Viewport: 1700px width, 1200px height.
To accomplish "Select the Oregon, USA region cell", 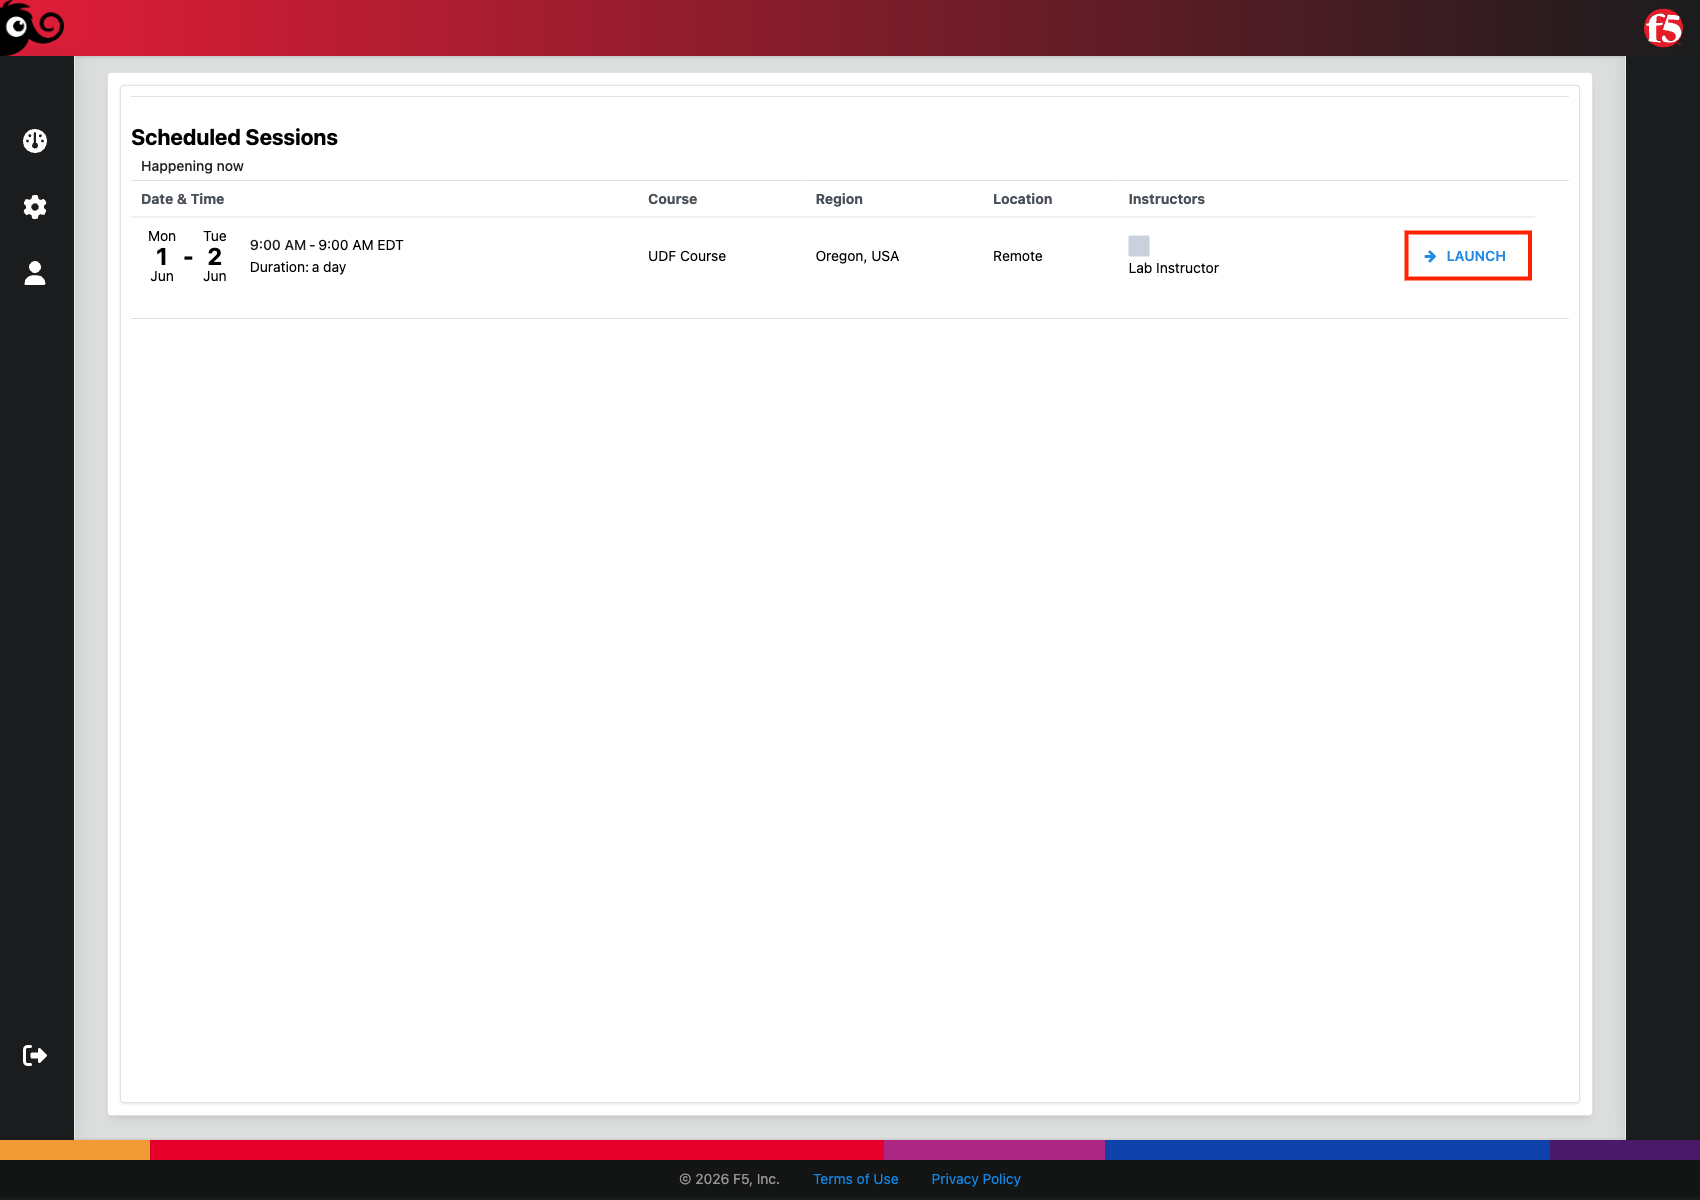I will click(857, 256).
